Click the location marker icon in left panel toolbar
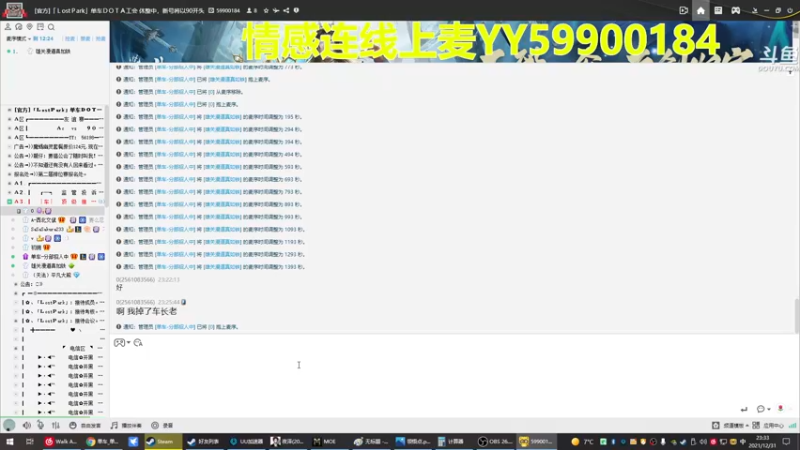The height and width of the screenshot is (450, 800). [x=30, y=27]
